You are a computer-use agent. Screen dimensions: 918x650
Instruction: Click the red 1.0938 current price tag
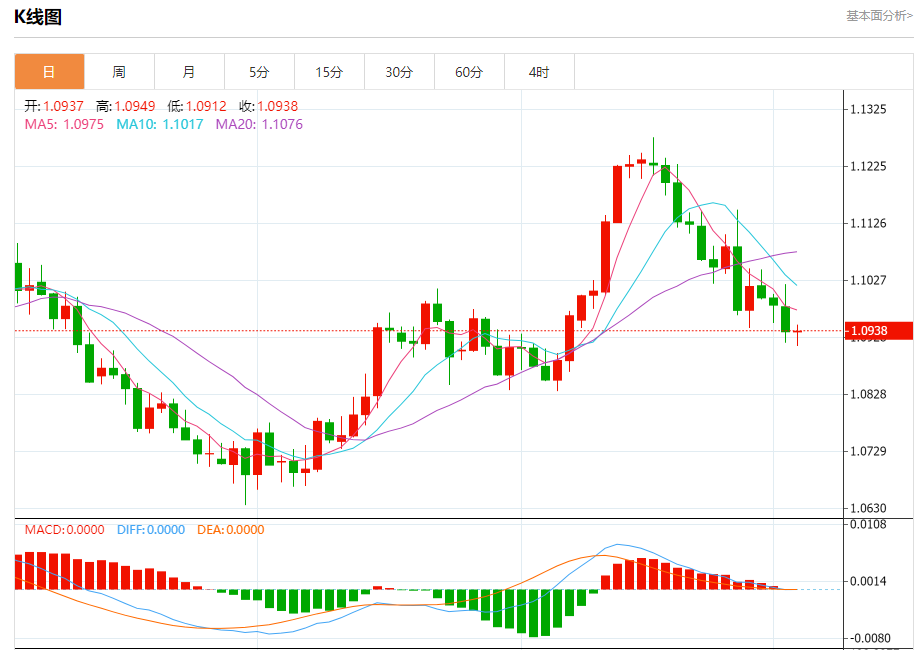(x=878, y=331)
